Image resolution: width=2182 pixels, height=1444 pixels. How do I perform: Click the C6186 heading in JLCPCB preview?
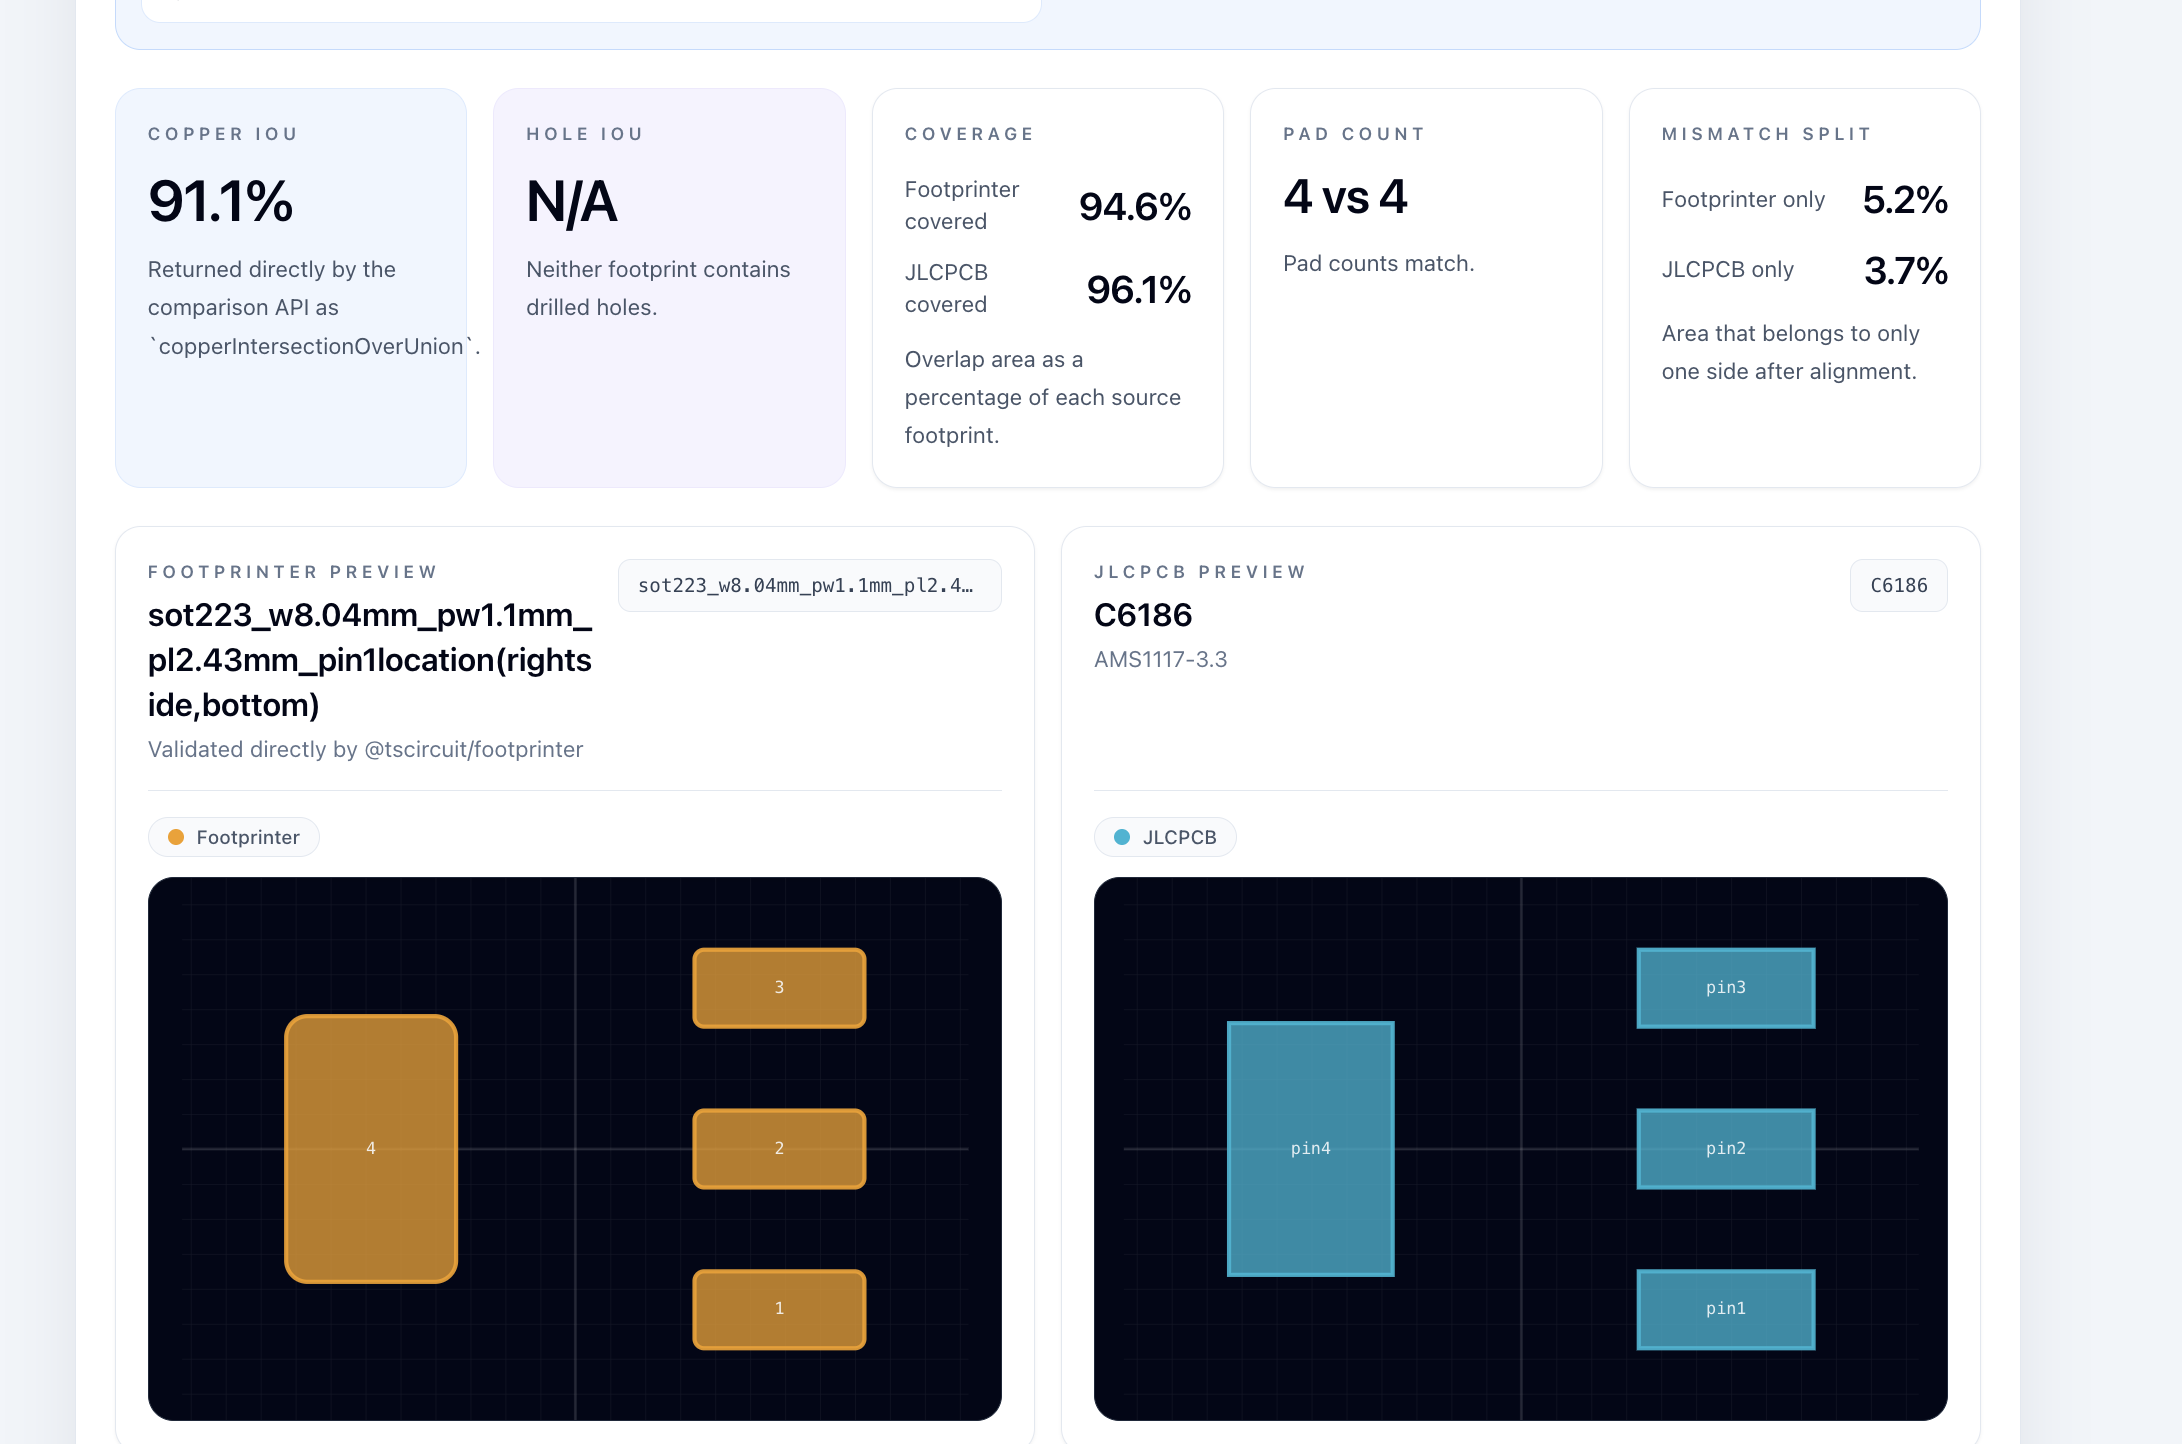coord(1143,615)
